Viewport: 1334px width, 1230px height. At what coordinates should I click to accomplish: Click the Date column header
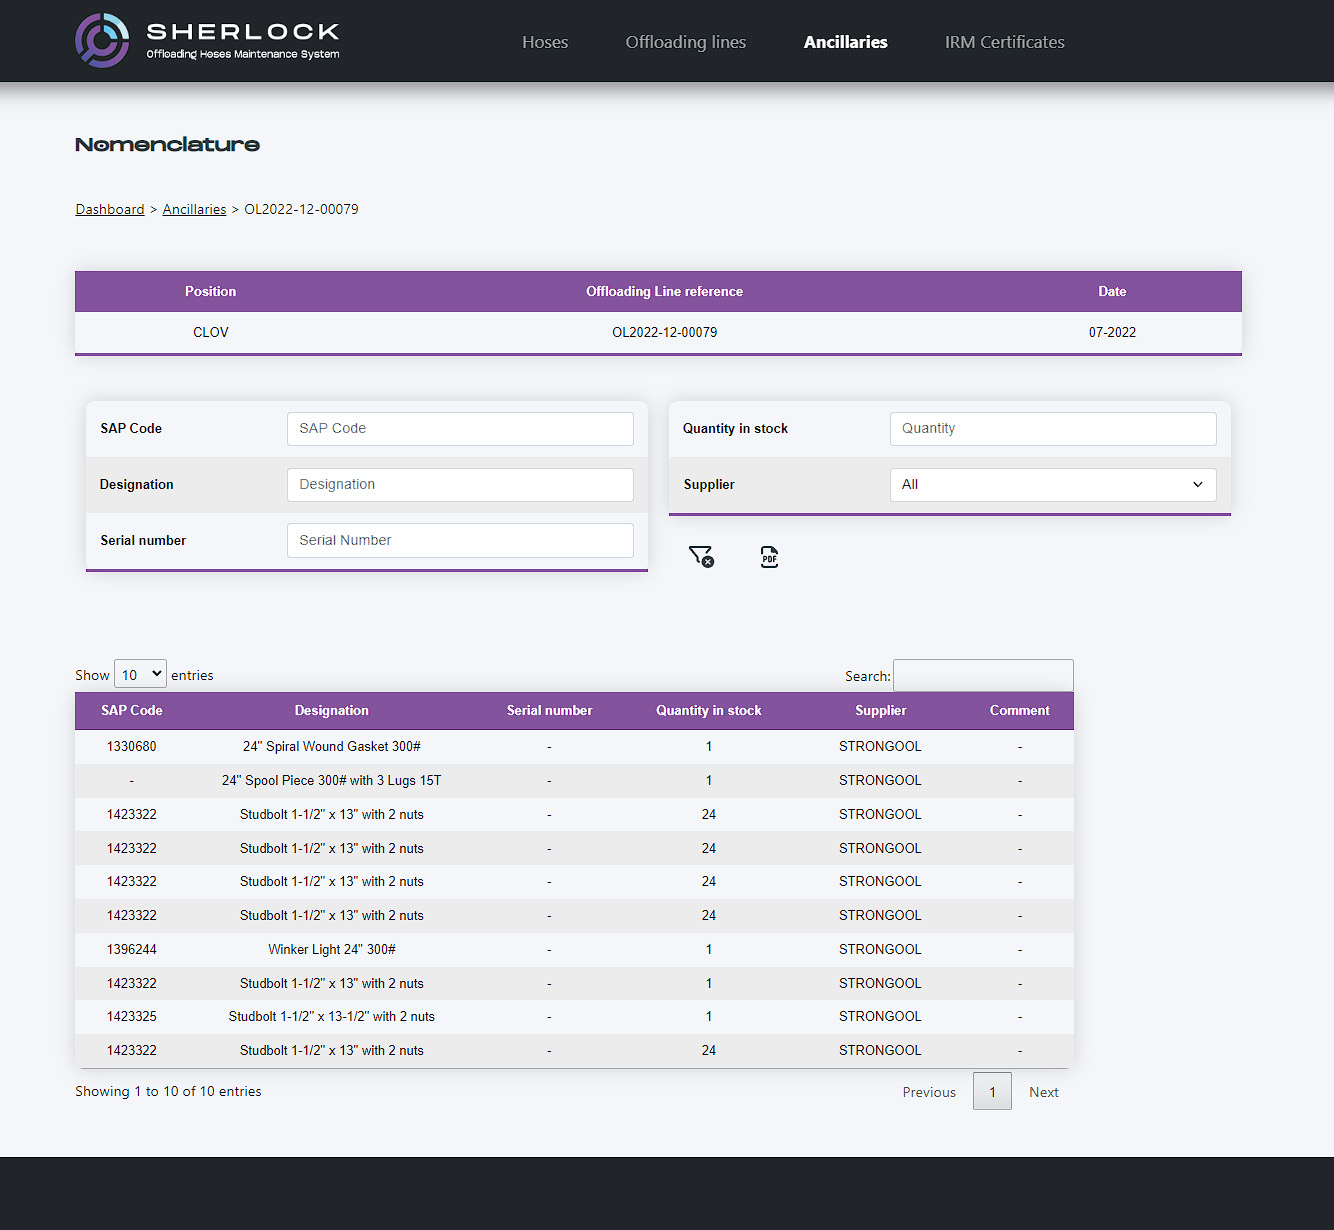pyautogui.click(x=1113, y=292)
